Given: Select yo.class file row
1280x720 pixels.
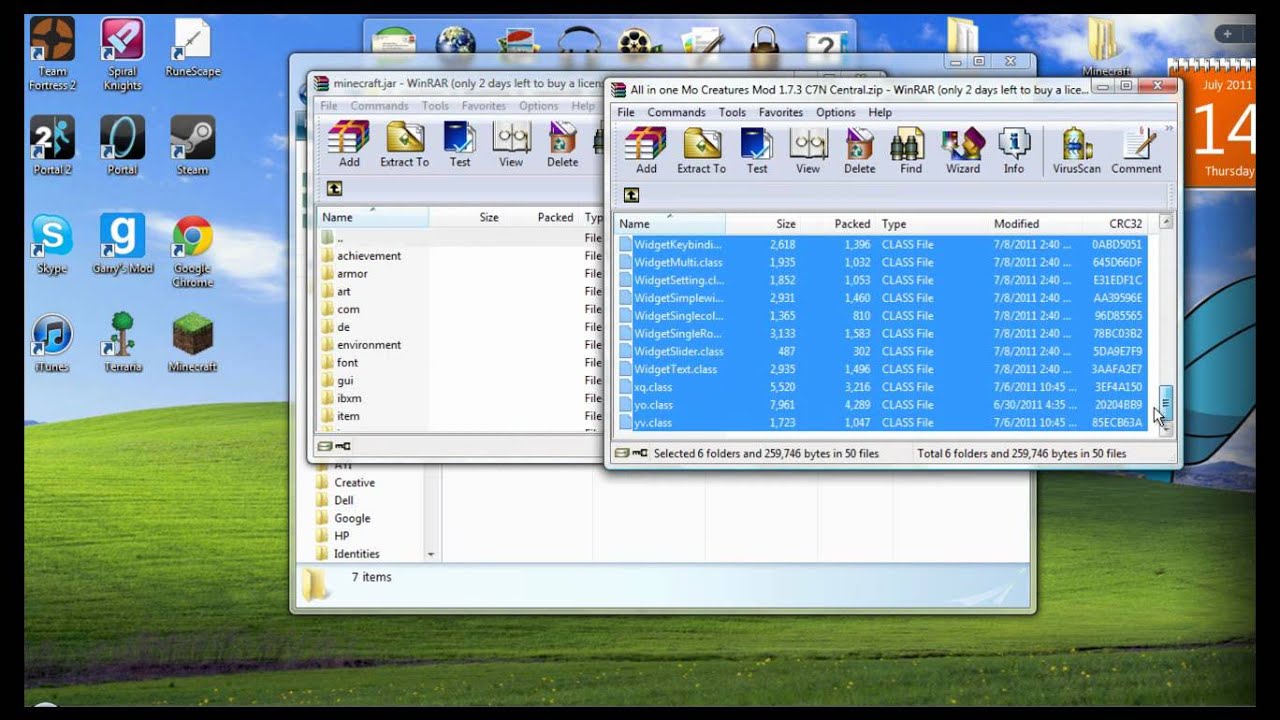Looking at the screenshot, I should click(x=881, y=405).
